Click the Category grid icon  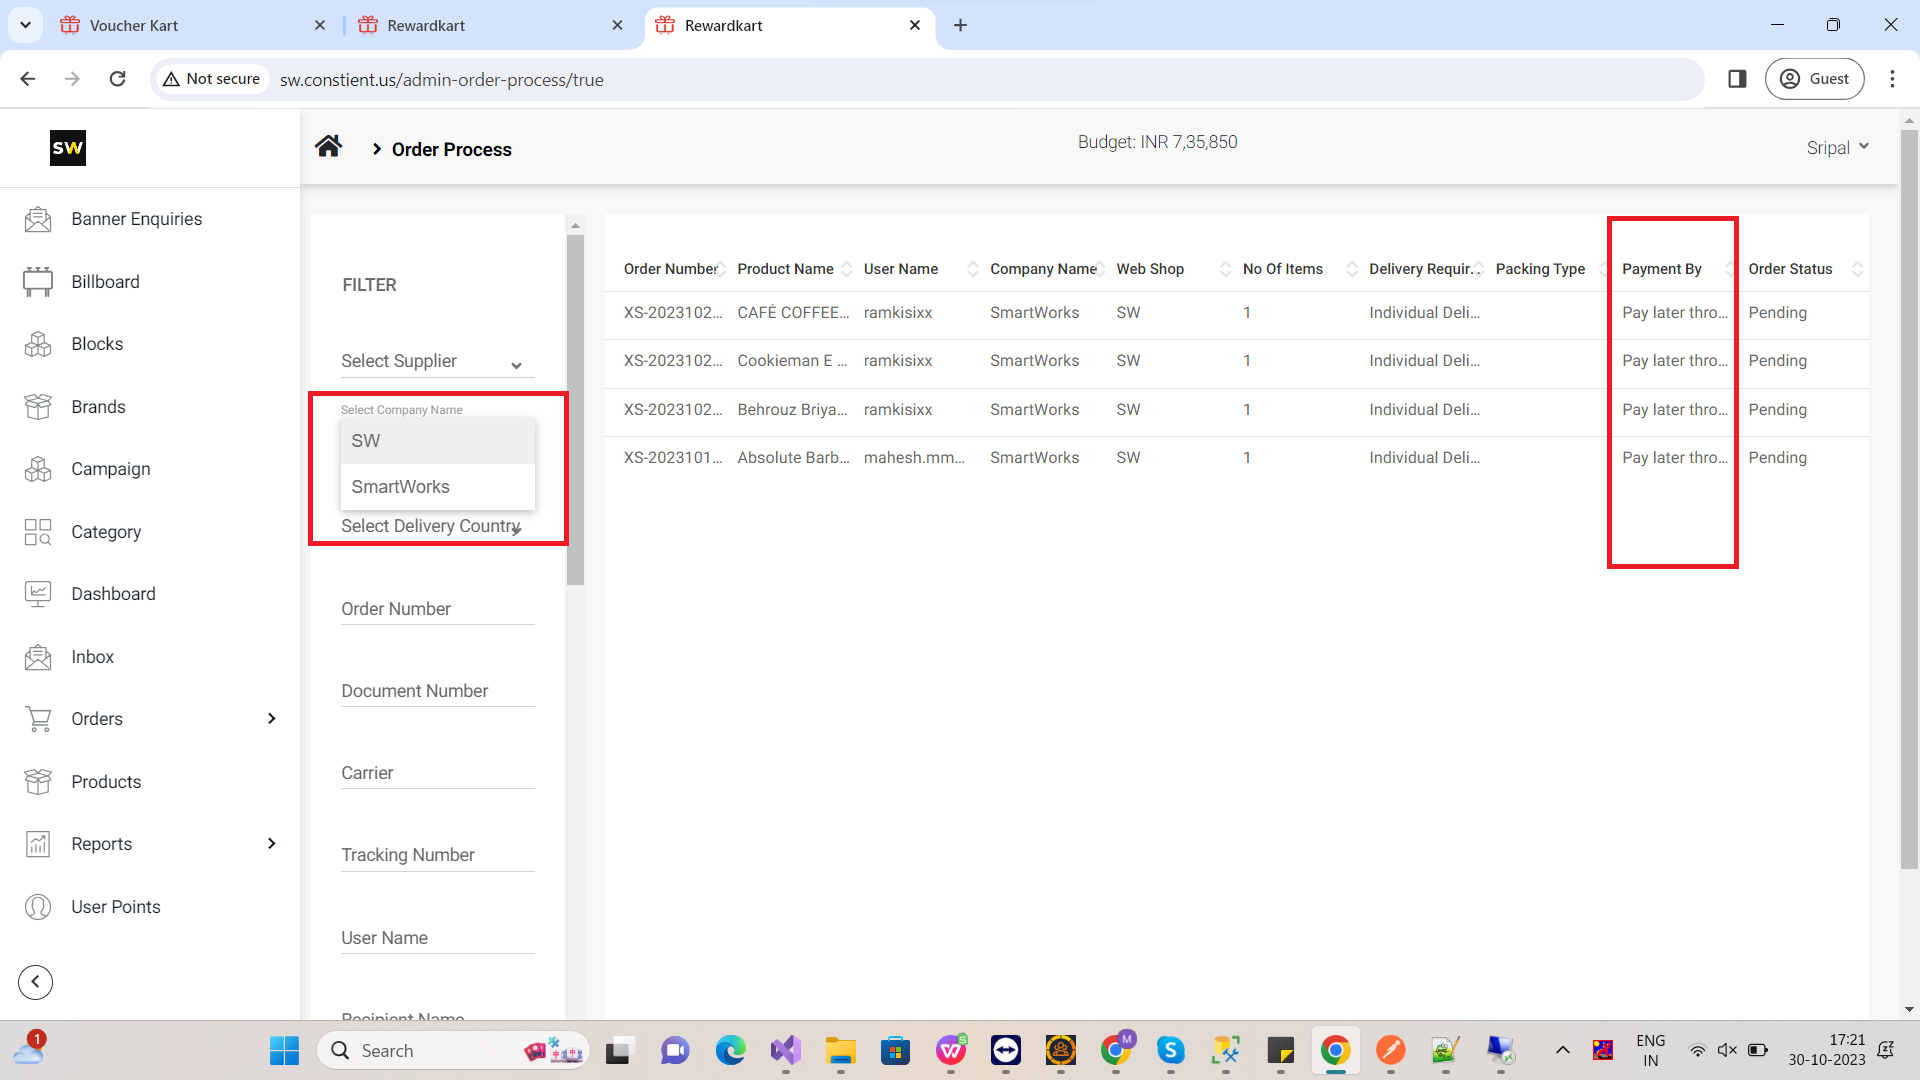[x=38, y=532]
